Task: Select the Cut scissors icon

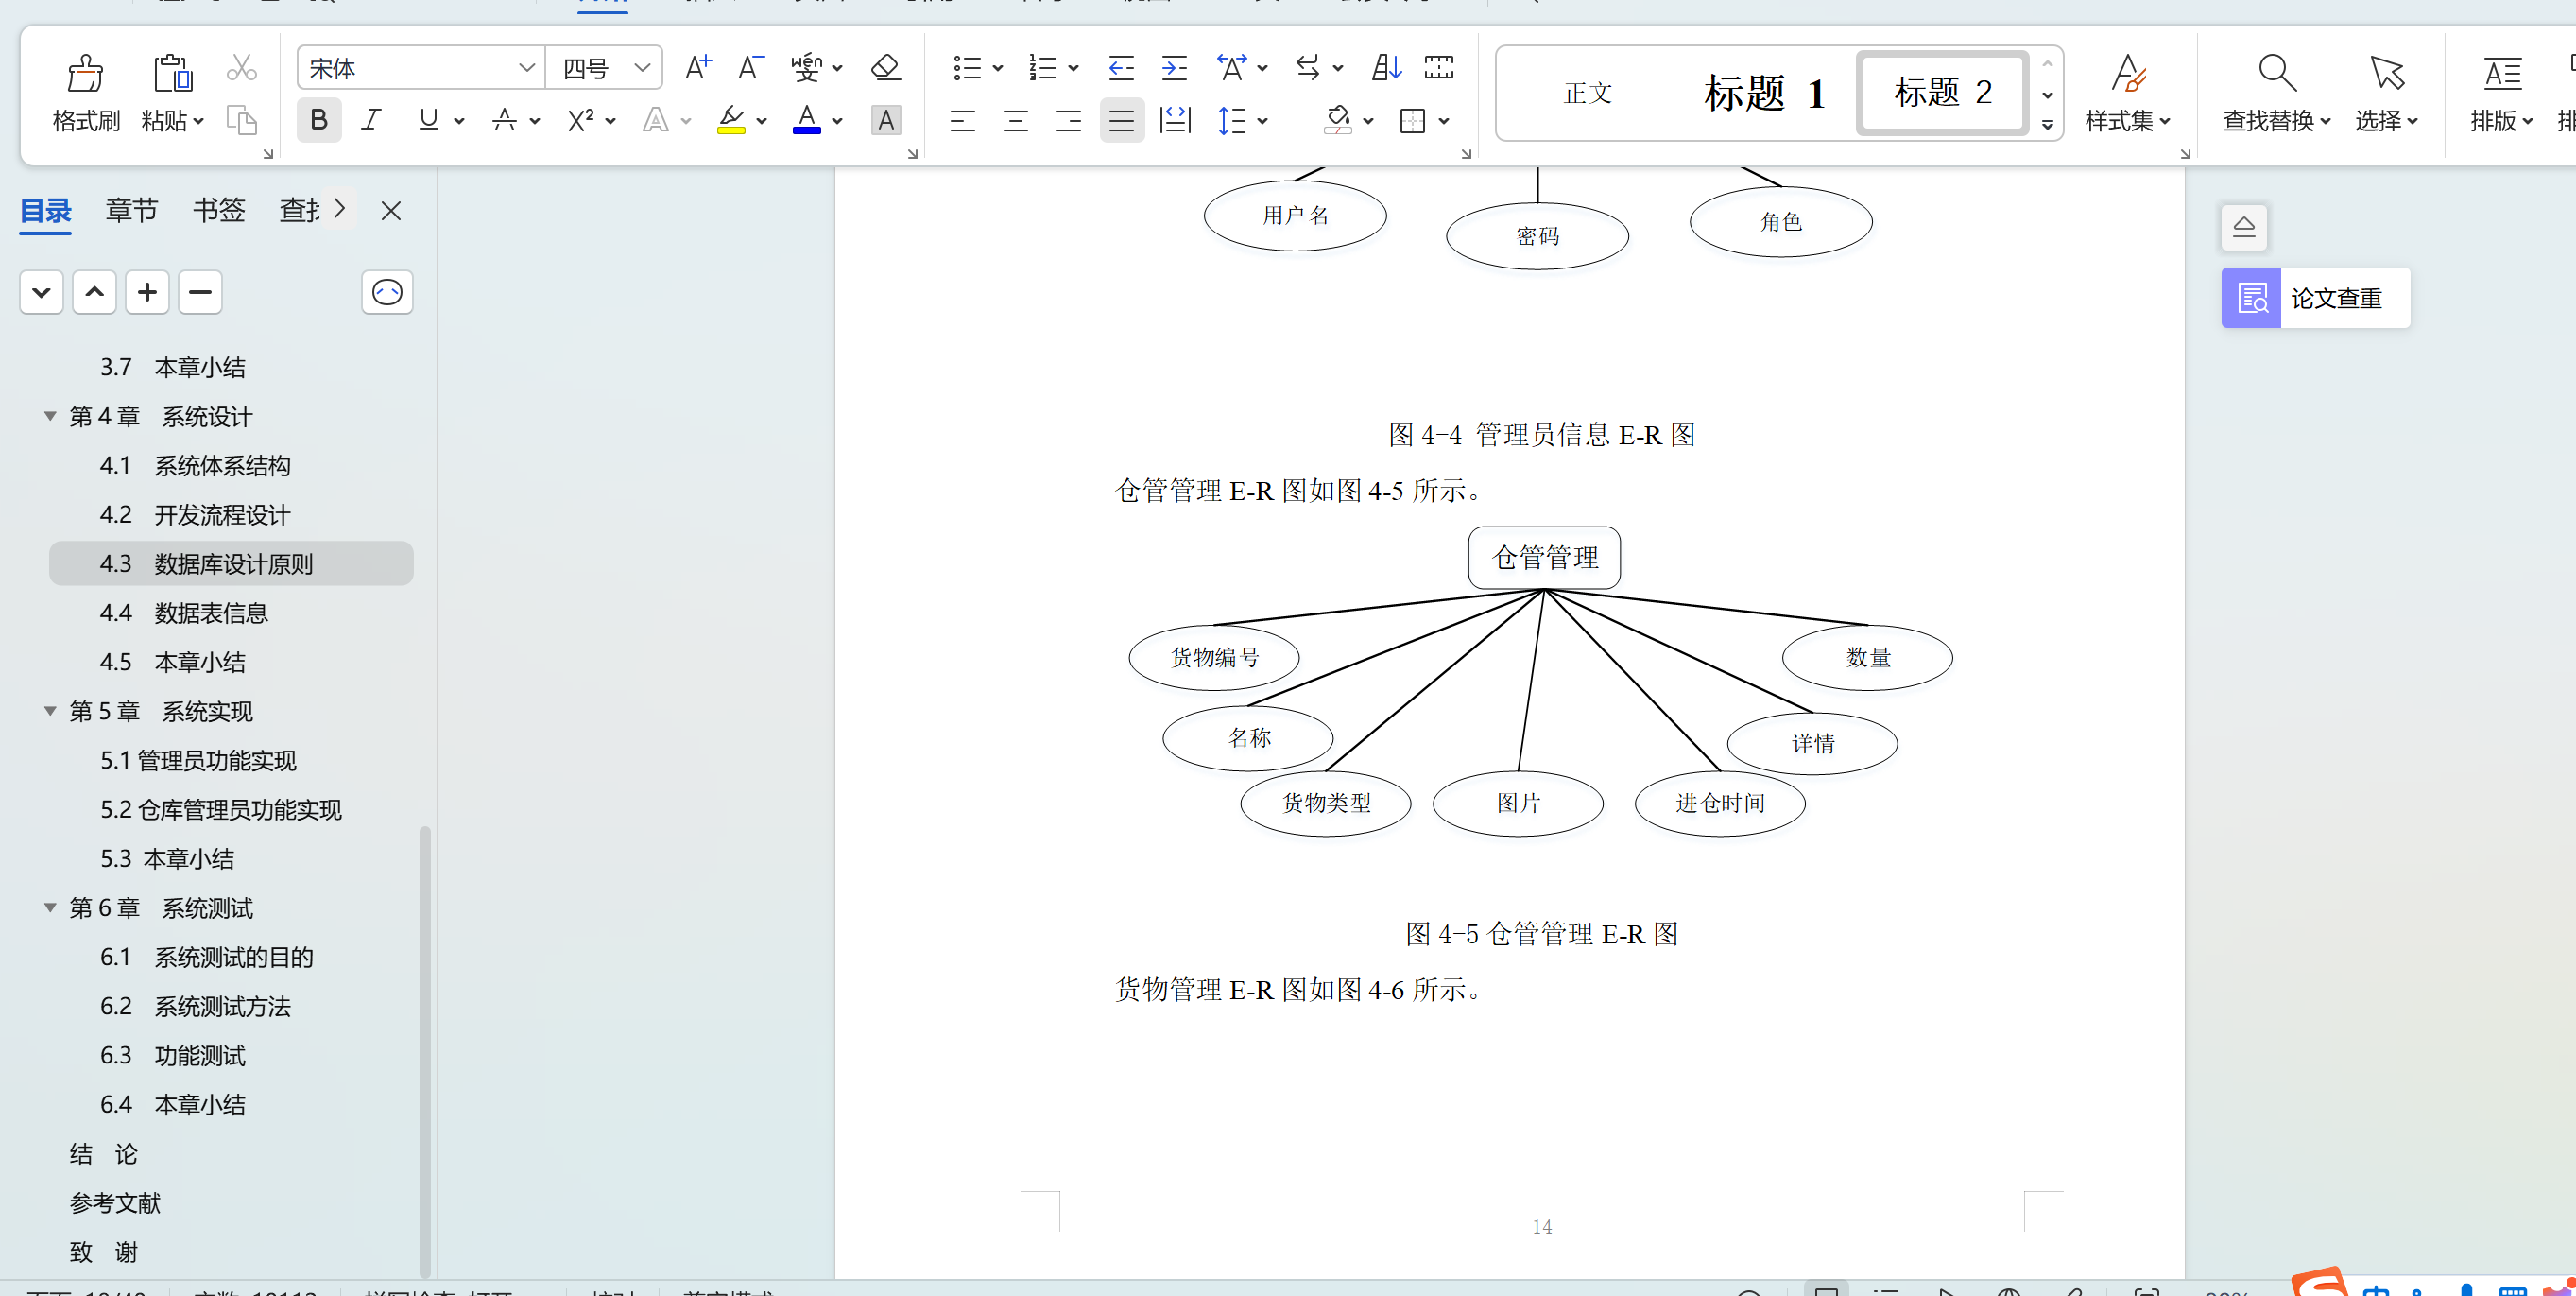Action: click(241, 66)
